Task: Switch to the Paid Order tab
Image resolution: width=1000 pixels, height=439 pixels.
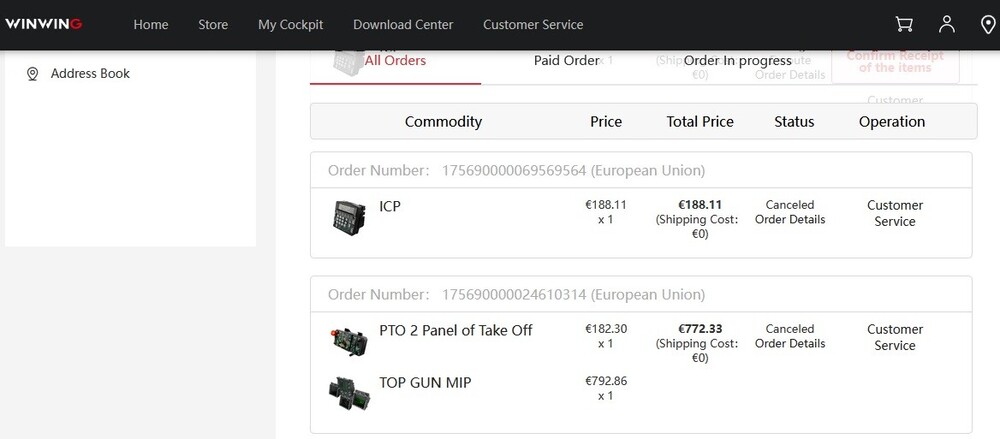Action: [x=566, y=61]
